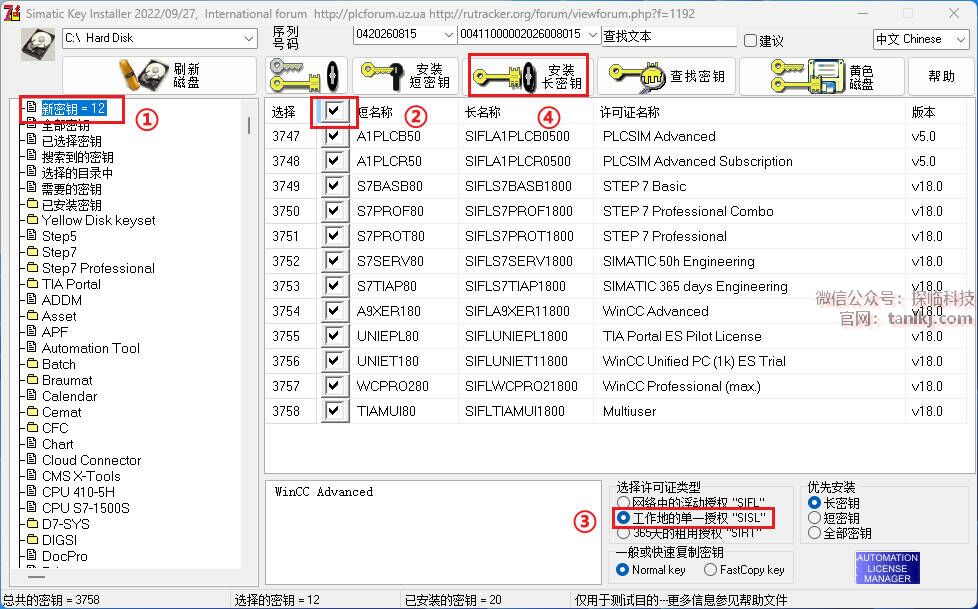Open the Step7 tree item
Viewport: 978px width, 609px height.
tap(59, 252)
